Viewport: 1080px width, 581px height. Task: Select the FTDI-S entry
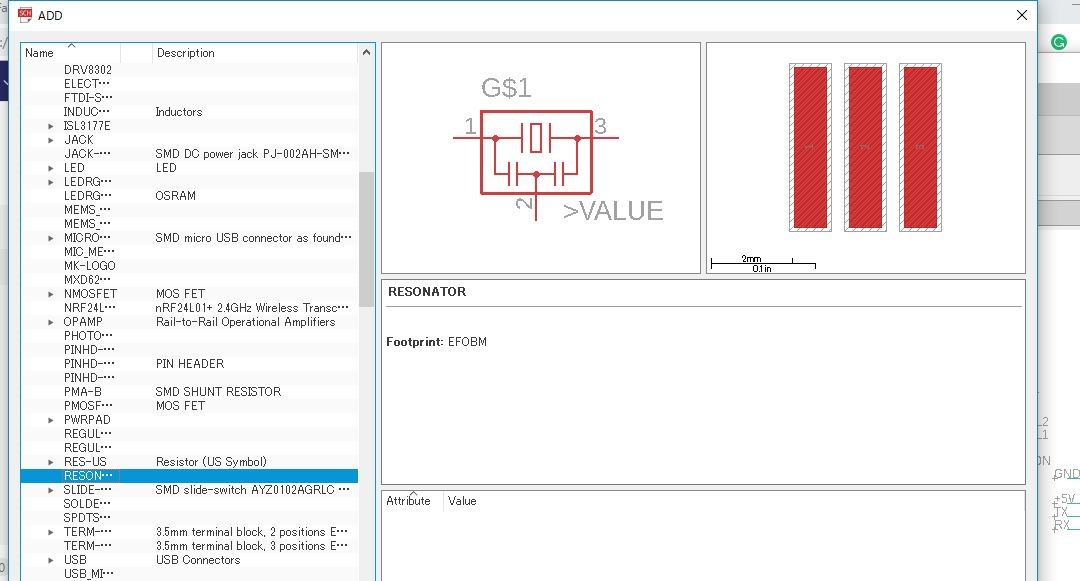88,98
